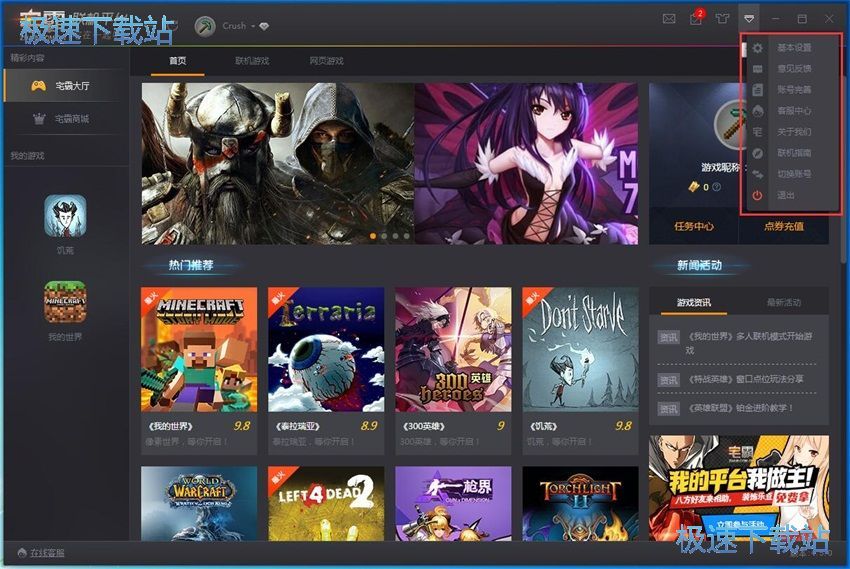The width and height of the screenshot is (850, 569).
Task: Open 客服中心 menu entry
Action: click(794, 111)
